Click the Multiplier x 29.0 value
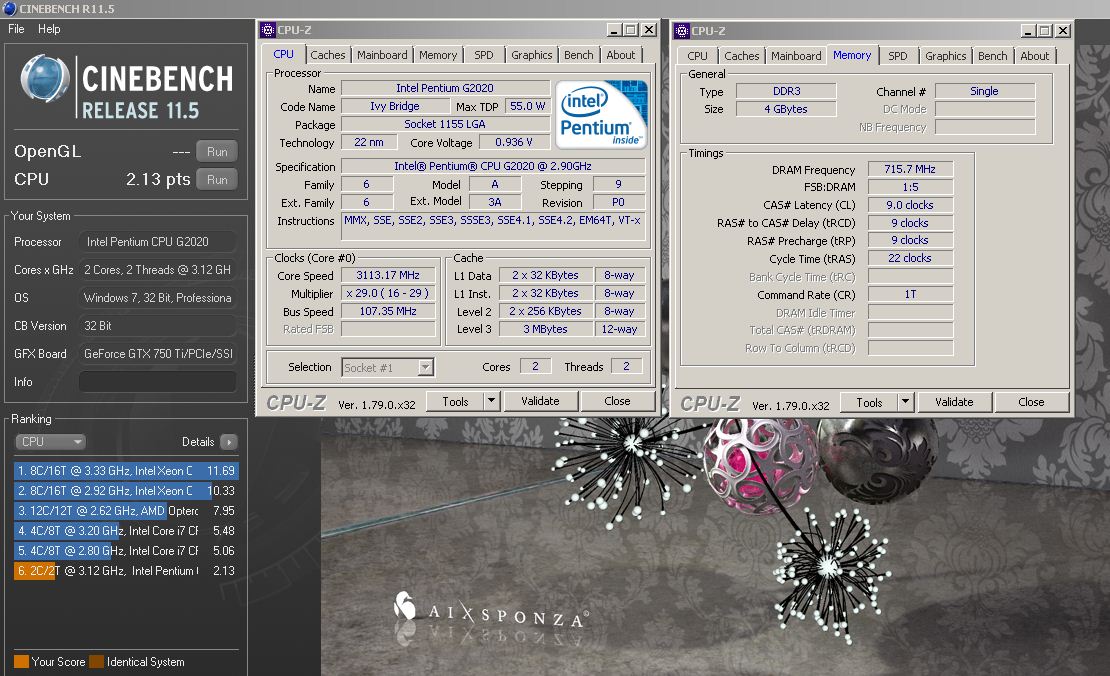Image resolution: width=1110 pixels, height=676 pixels. 388,293
